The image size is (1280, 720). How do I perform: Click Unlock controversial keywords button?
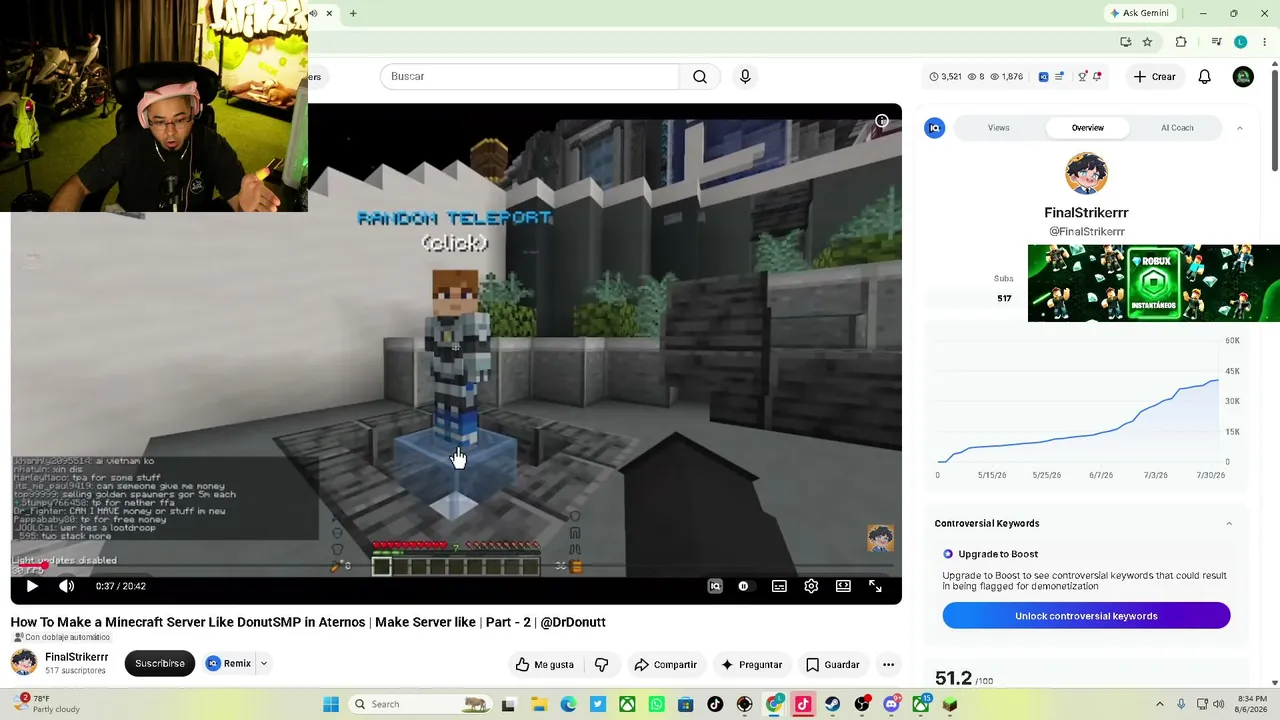[1086, 616]
